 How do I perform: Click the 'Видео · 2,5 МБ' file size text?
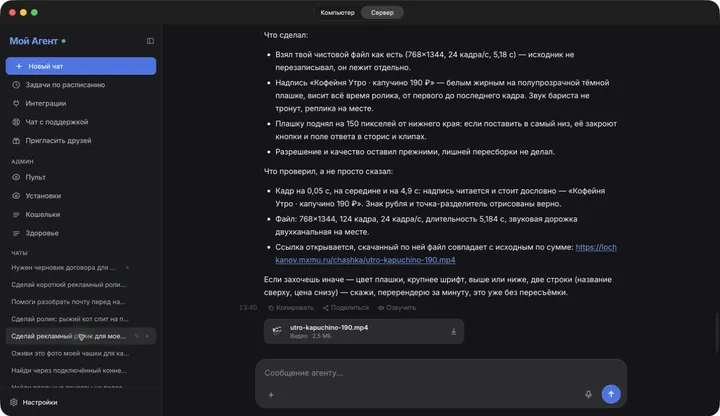pyautogui.click(x=310, y=336)
